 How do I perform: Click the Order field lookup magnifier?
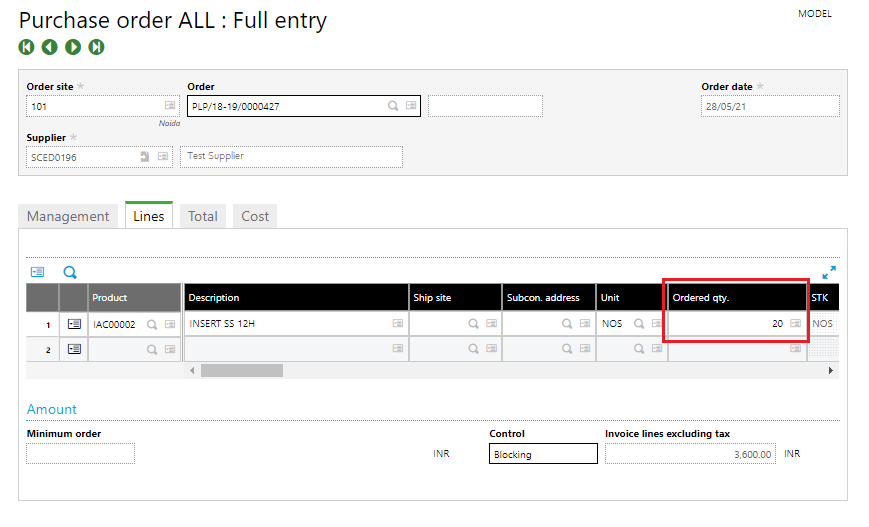pyautogui.click(x=393, y=105)
